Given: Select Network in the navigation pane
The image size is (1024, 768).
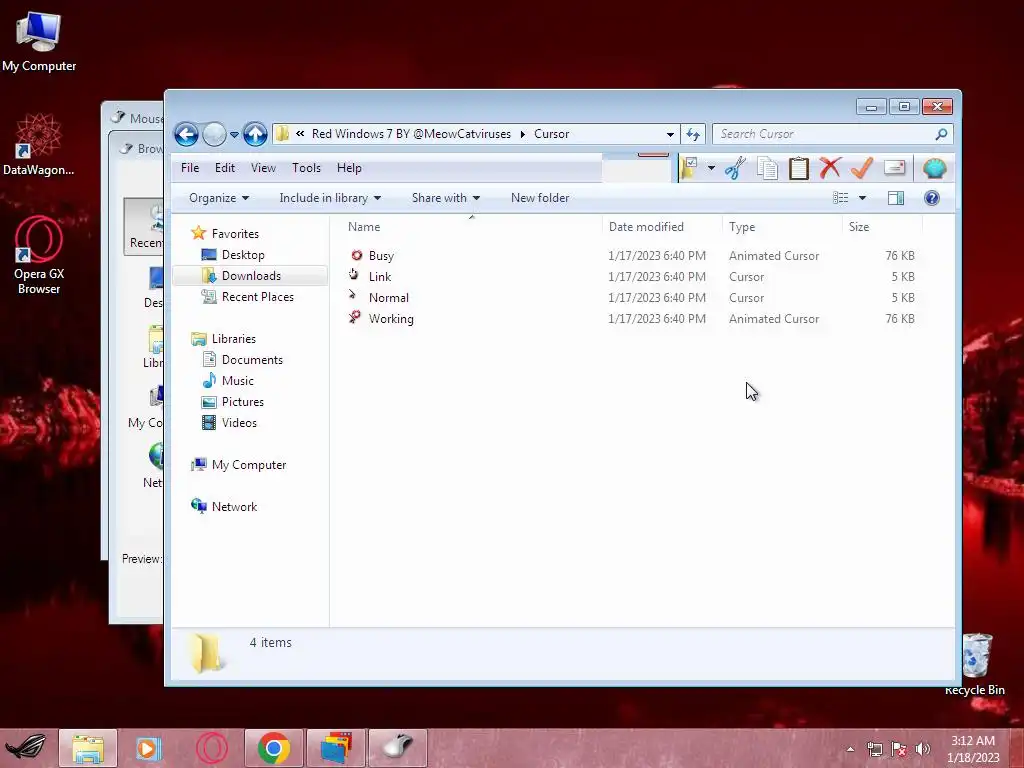Looking at the screenshot, I should pyautogui.click(x=234, y=507).
